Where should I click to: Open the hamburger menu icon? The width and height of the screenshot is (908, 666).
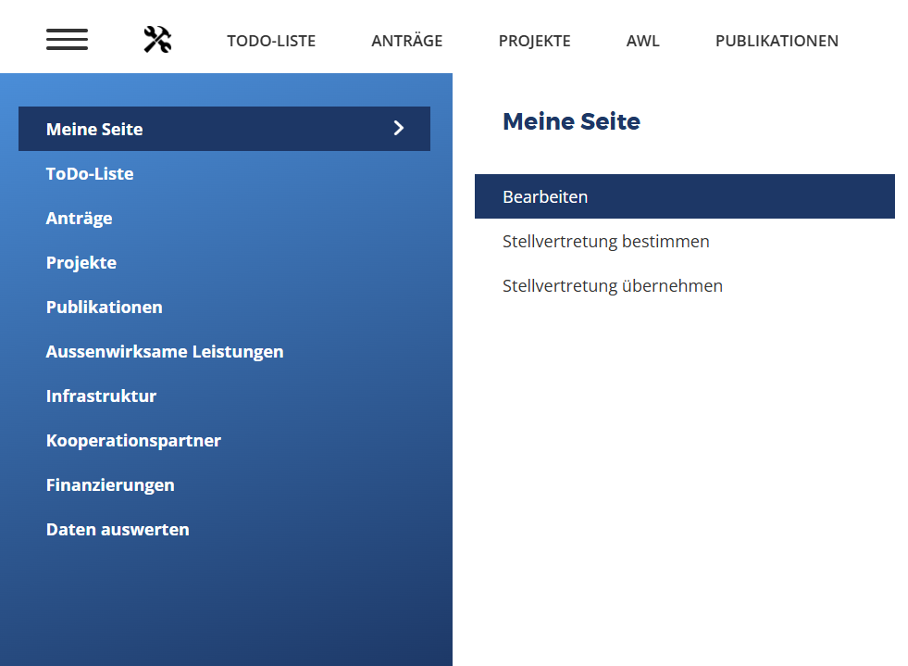tap(67, 40)
